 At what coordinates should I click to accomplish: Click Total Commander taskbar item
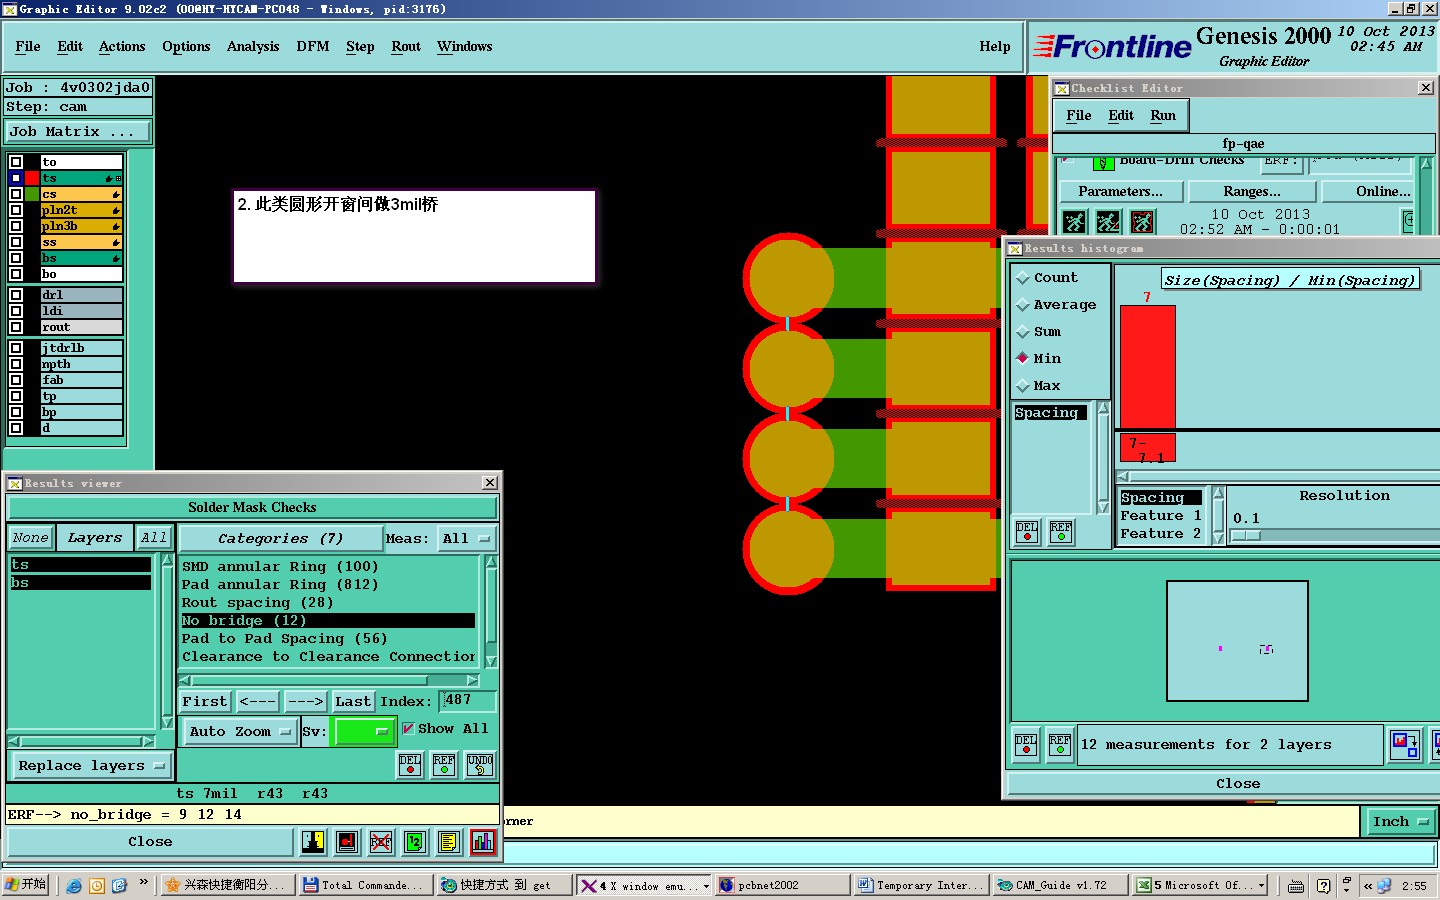(366, 885)
